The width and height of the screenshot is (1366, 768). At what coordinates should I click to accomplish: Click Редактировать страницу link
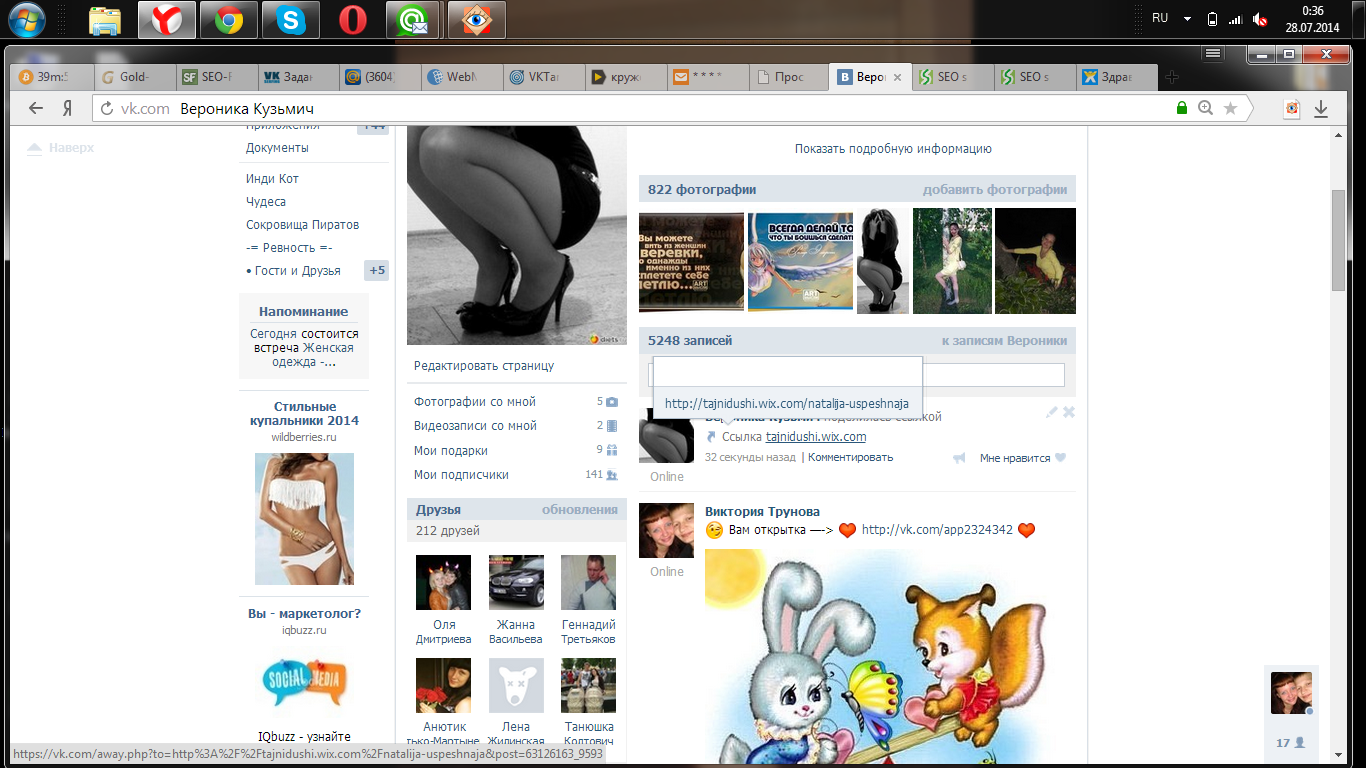[x=484, y=366]
